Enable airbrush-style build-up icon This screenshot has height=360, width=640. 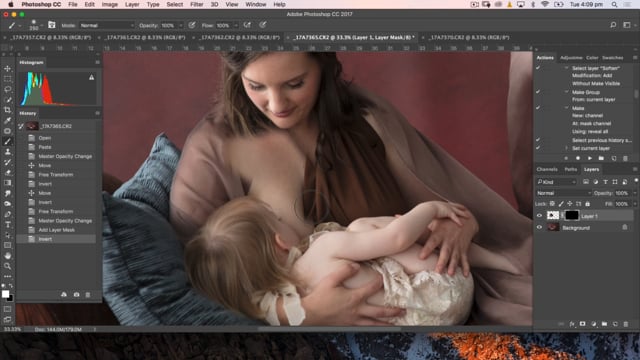(x=247, y=25)
